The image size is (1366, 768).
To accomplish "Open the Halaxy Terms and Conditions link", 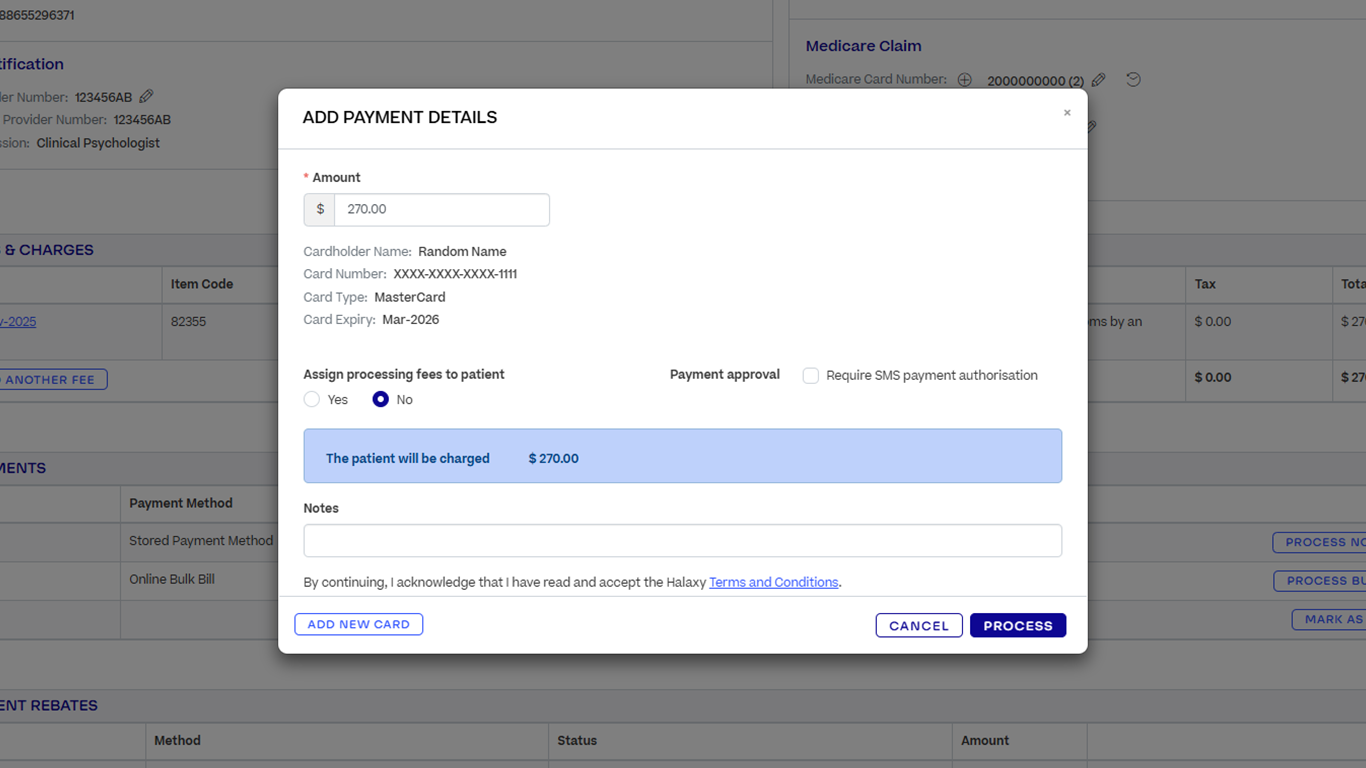I will 773,582.
